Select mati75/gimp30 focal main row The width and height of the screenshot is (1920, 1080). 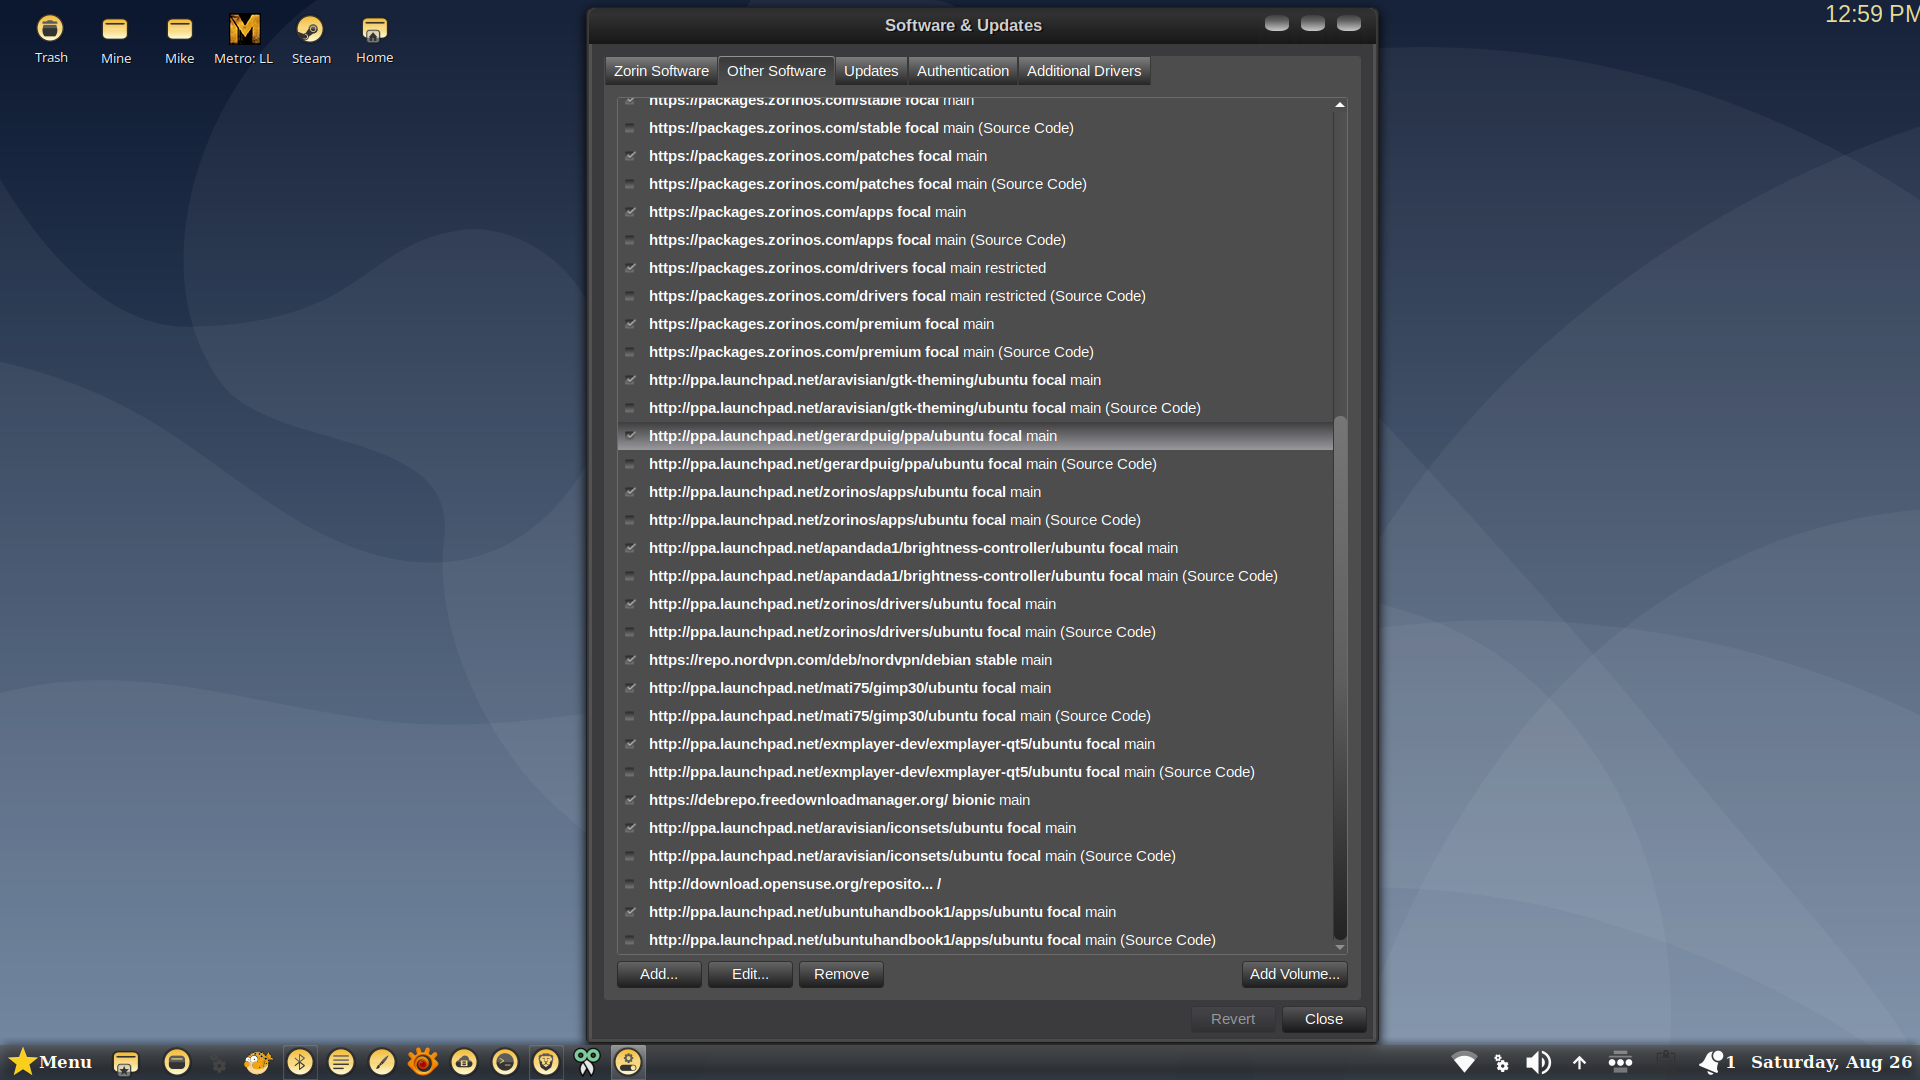pos(975,688)
